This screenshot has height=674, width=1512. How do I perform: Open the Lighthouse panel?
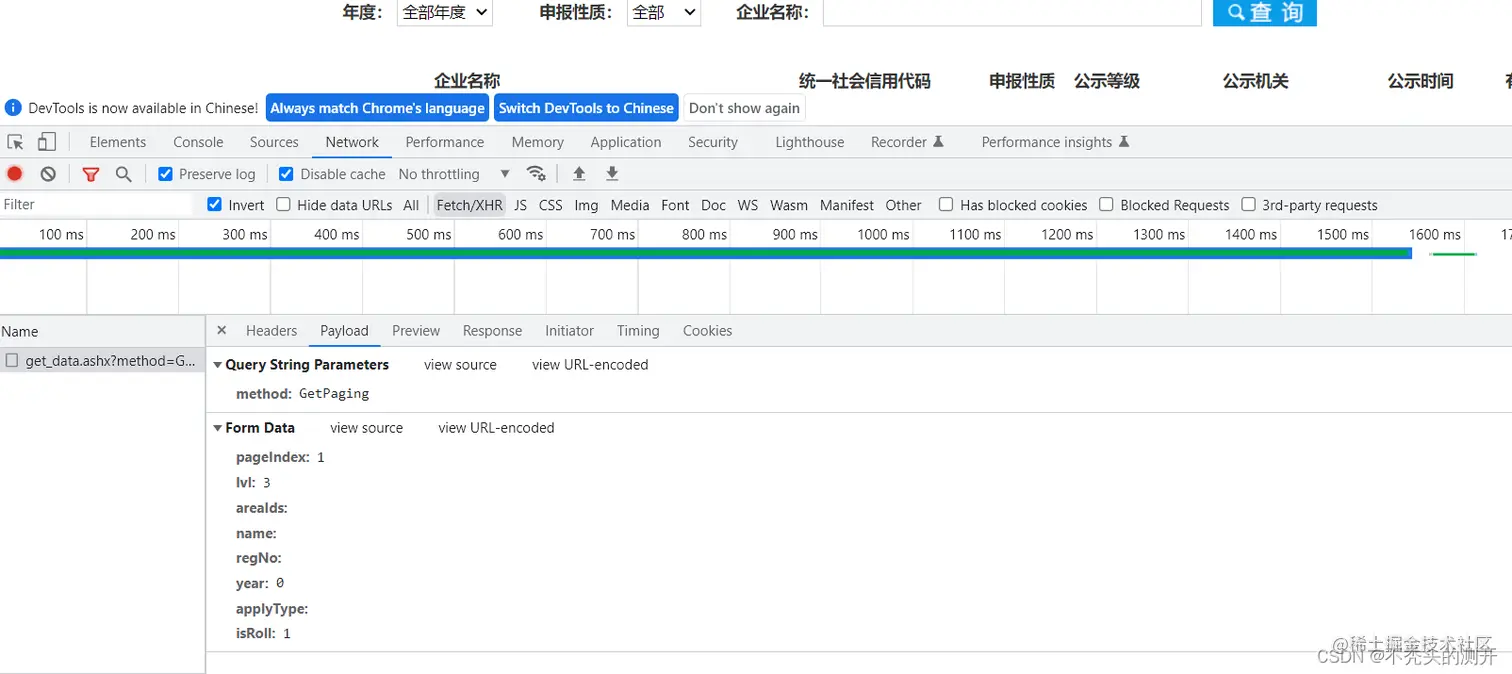(x=810, y=142)
